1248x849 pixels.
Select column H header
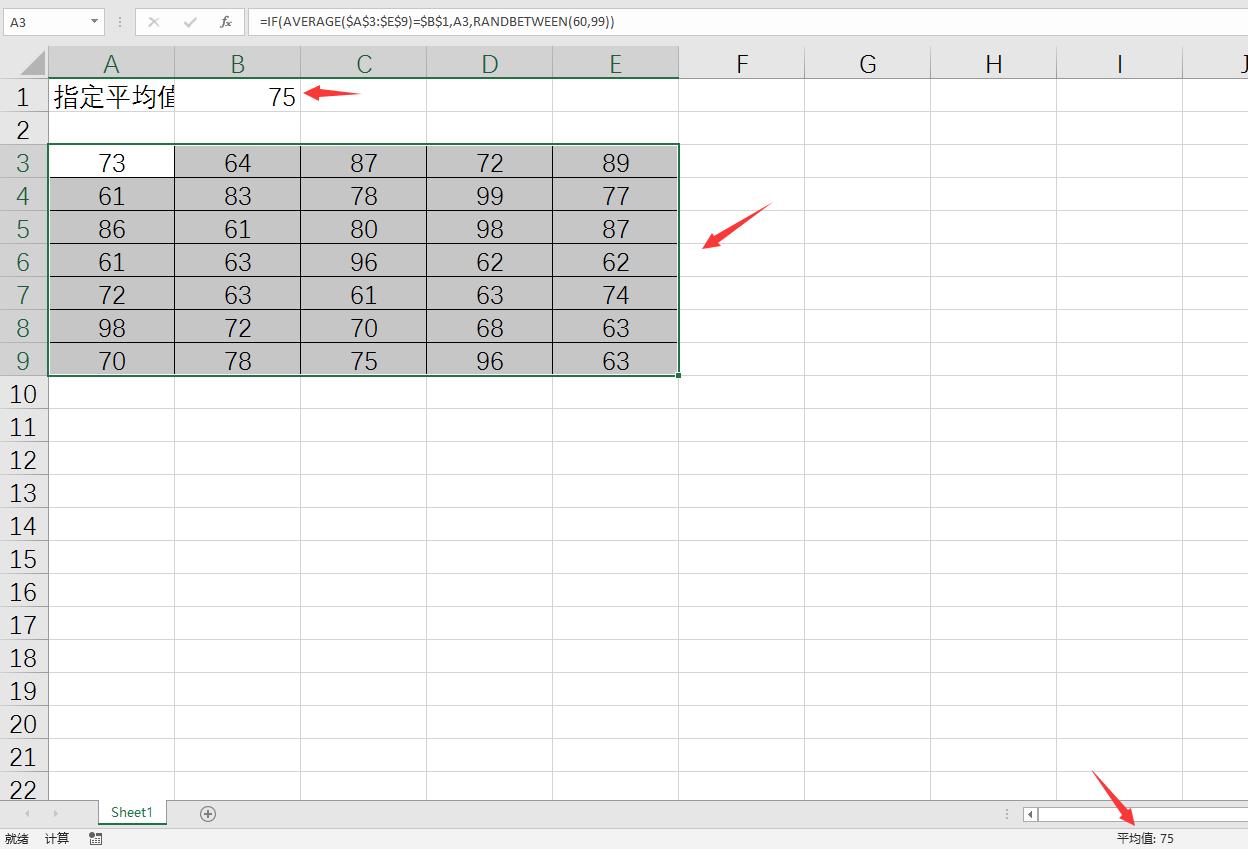coord(993,63)
